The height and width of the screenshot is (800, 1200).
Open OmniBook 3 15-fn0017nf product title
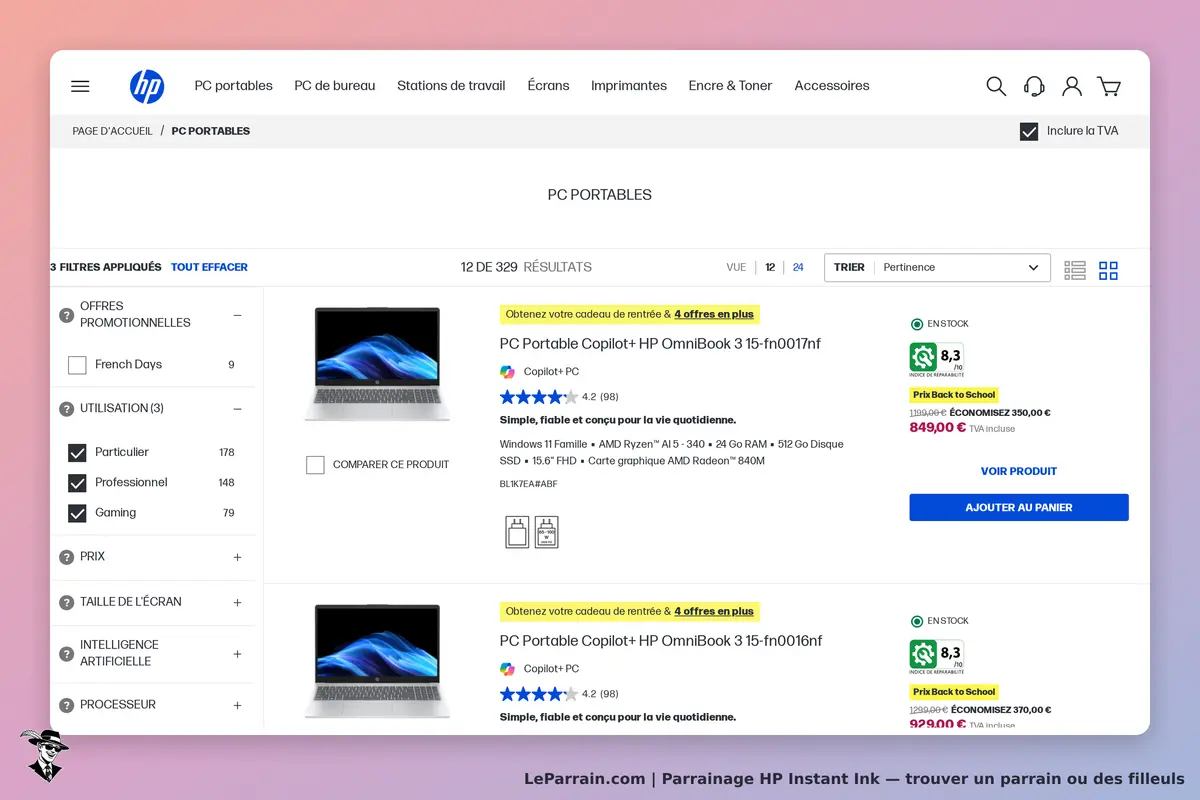[660, 344]
